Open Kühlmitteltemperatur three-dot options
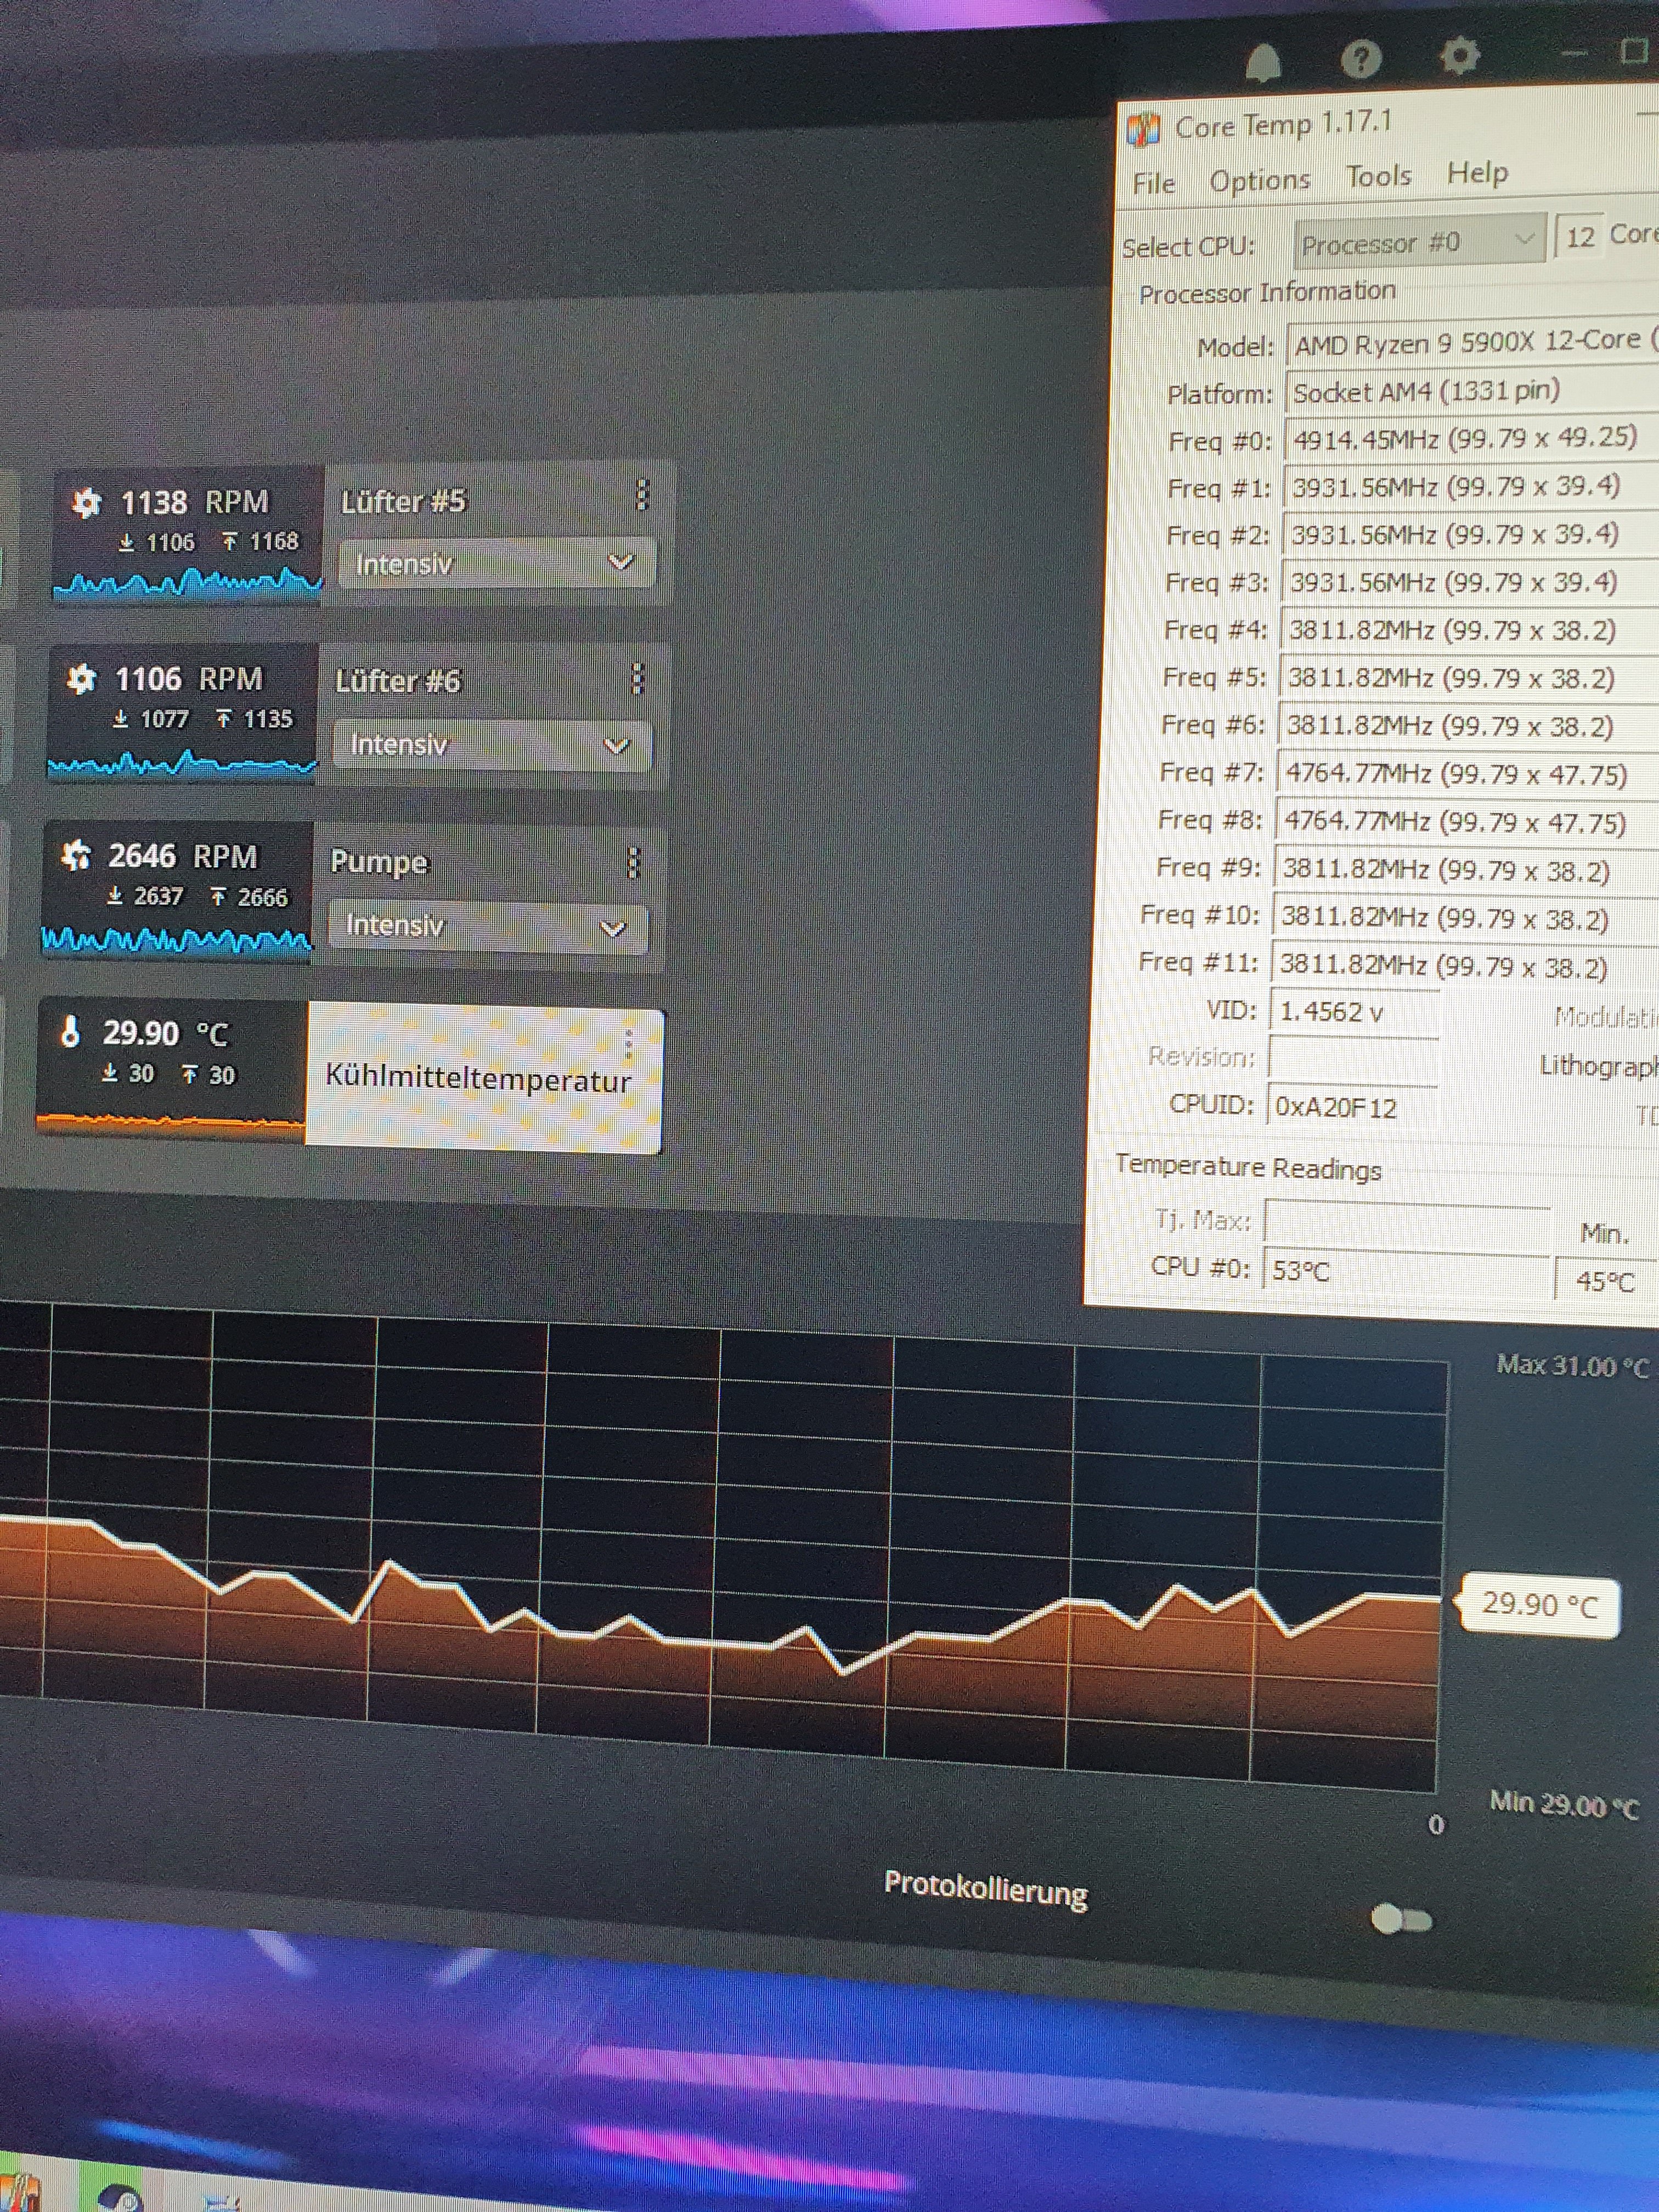The image size is (1659, 2212). click(x=628, y=1045)
